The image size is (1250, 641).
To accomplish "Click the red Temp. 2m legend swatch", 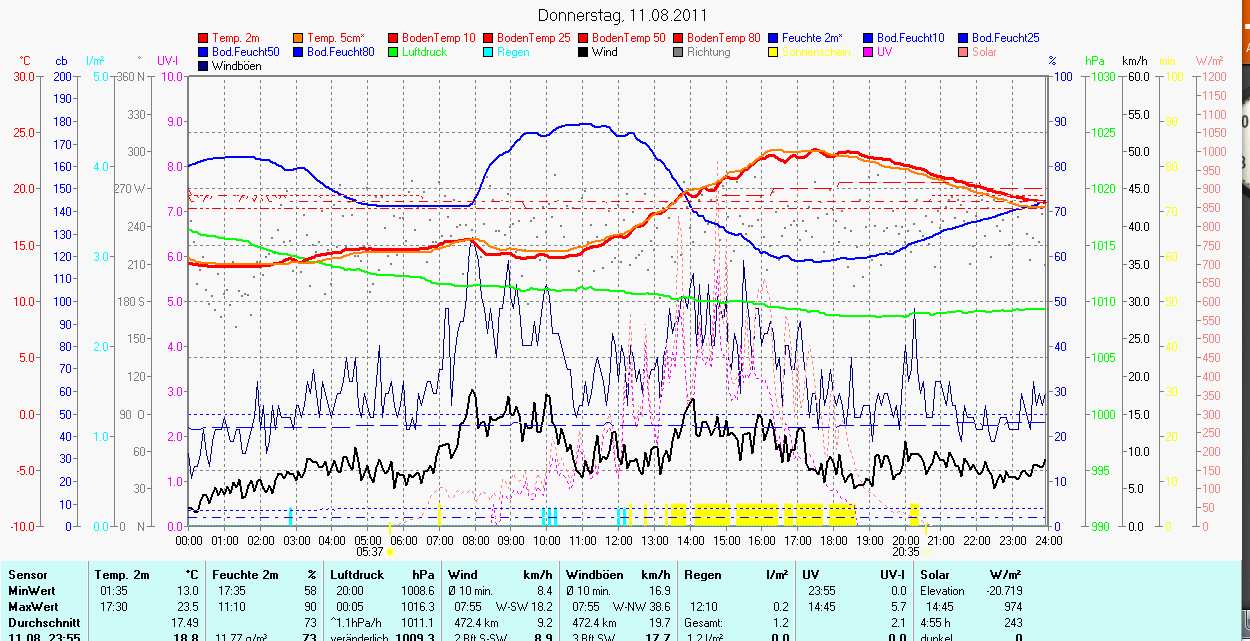I will pos(204,37).
